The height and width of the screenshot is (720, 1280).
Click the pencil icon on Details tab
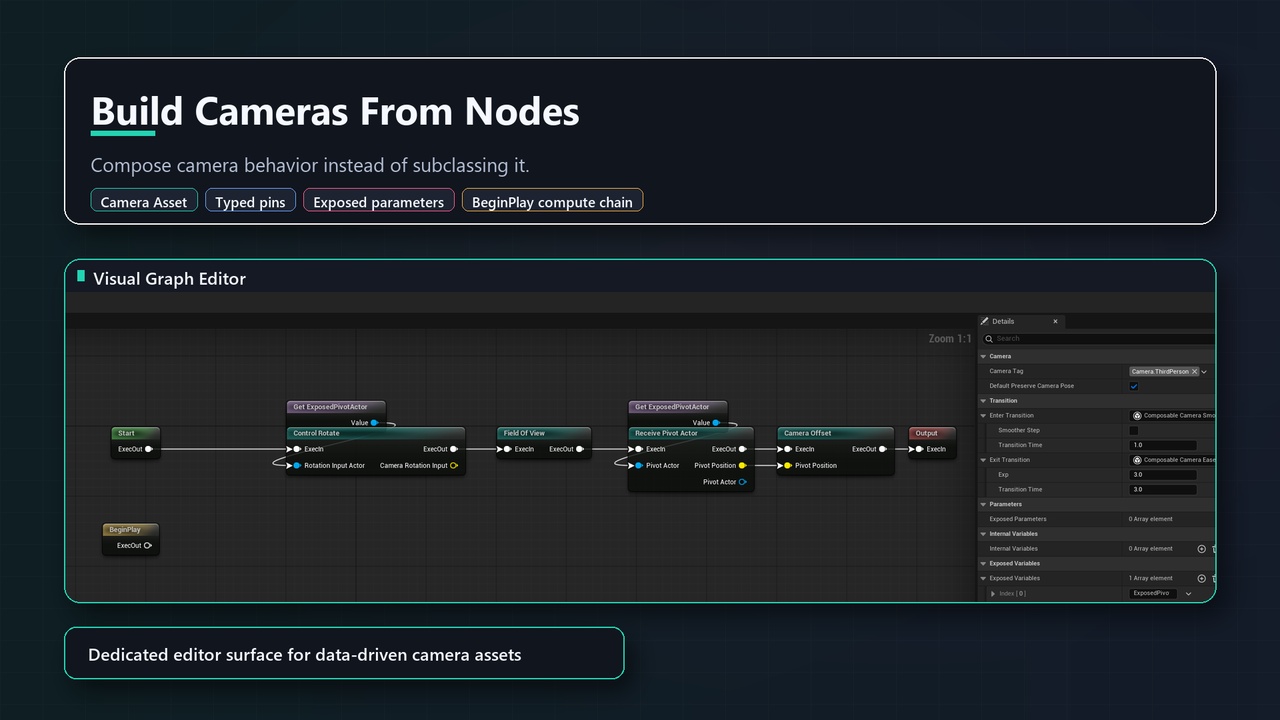click(985, 321)
